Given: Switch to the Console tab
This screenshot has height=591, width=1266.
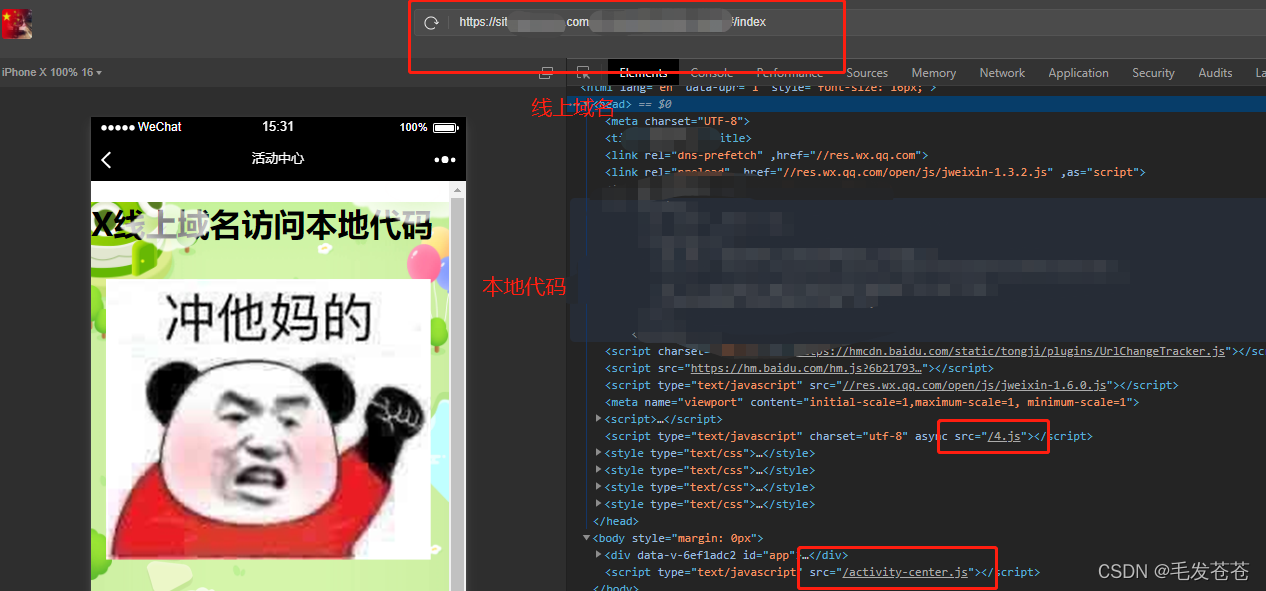Looking at the screenshot, I should [712, 73].
